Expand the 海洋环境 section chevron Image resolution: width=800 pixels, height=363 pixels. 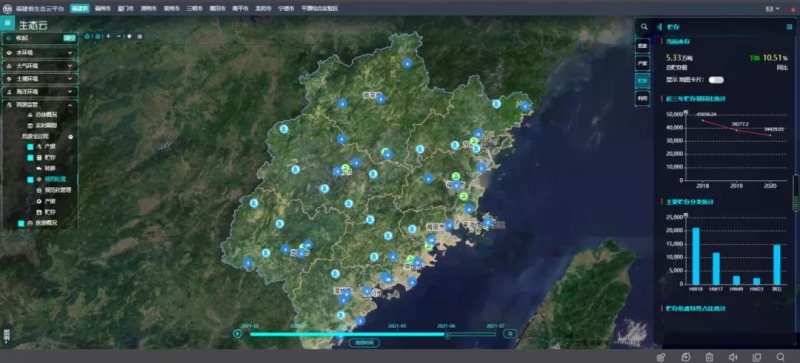pyautogui.click(x=69, y=92)
